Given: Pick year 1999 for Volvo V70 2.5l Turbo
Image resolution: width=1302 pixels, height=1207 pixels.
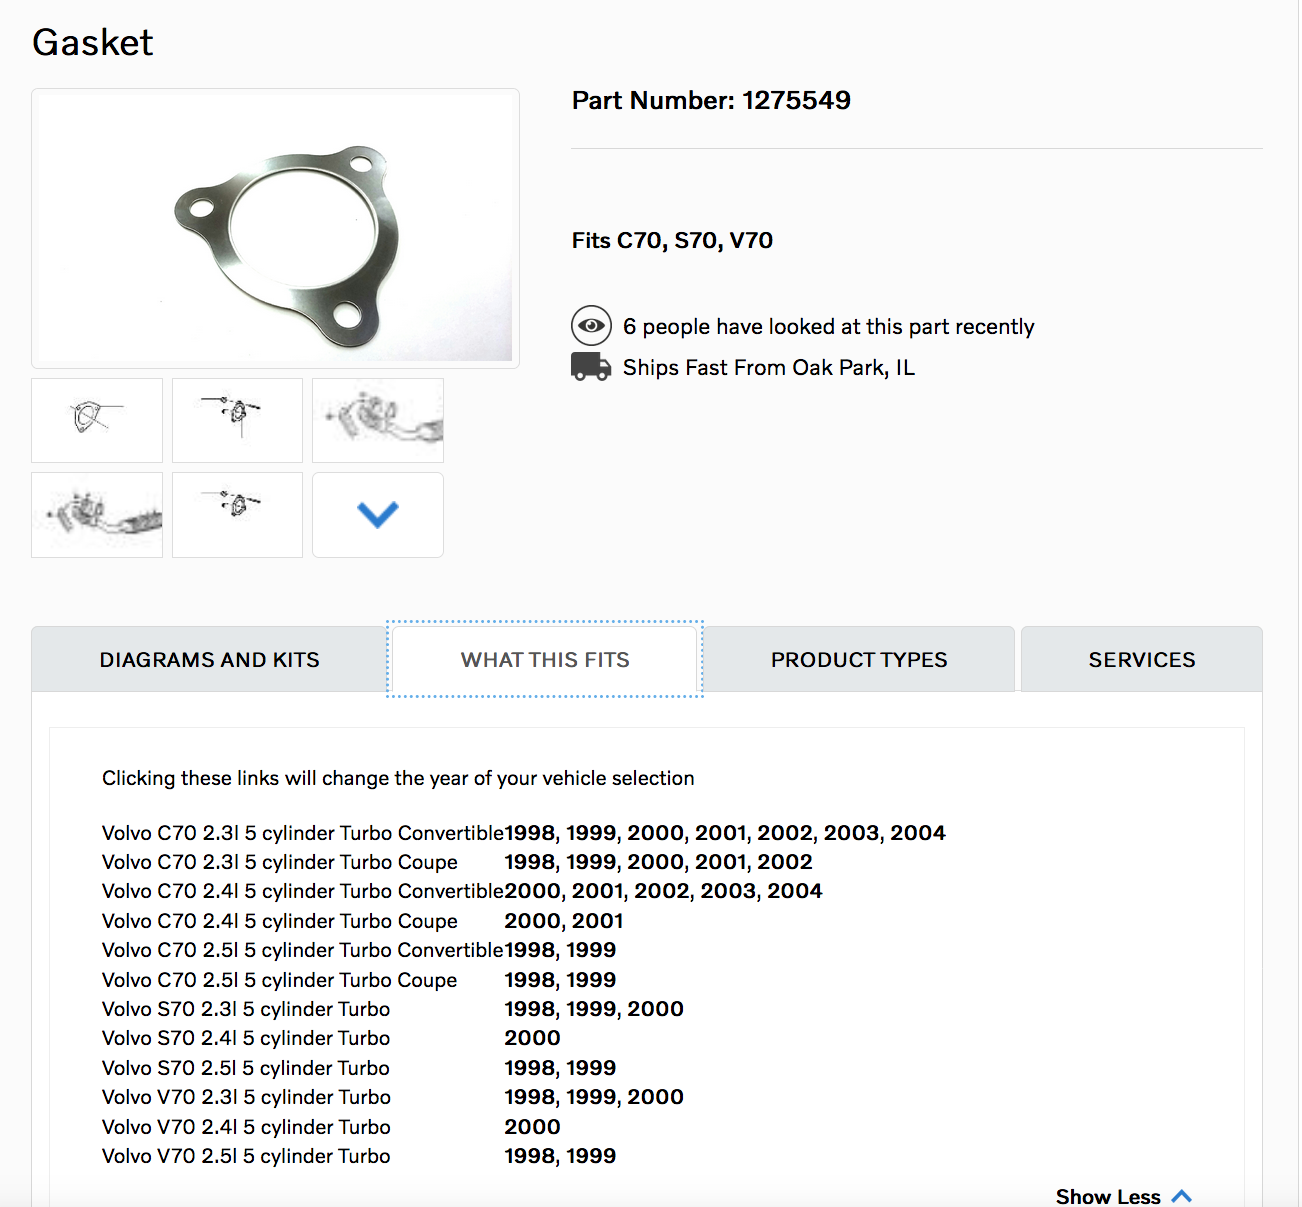Looking at the screenshot, I should click(x=591, y=1156).
